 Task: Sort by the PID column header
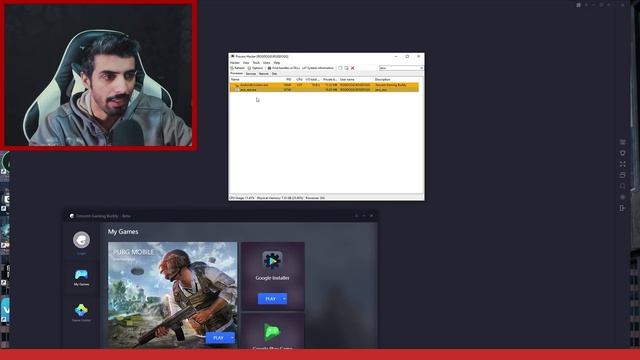288,80
